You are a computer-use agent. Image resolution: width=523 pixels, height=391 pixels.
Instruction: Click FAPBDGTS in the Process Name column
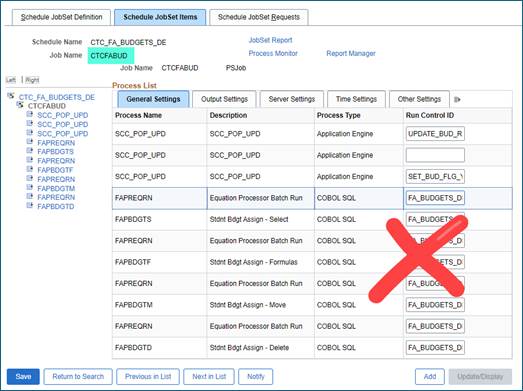tap(133, 220)
